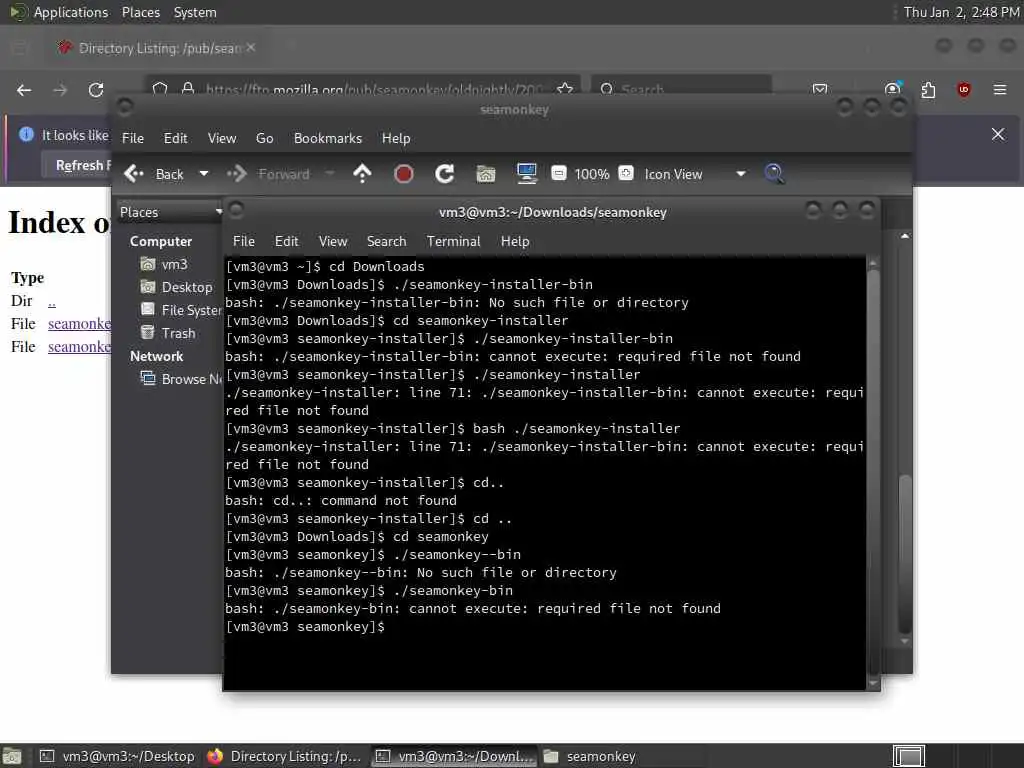Switch to Directory Listing Firefox taskbar entry

tap(285, 756)
